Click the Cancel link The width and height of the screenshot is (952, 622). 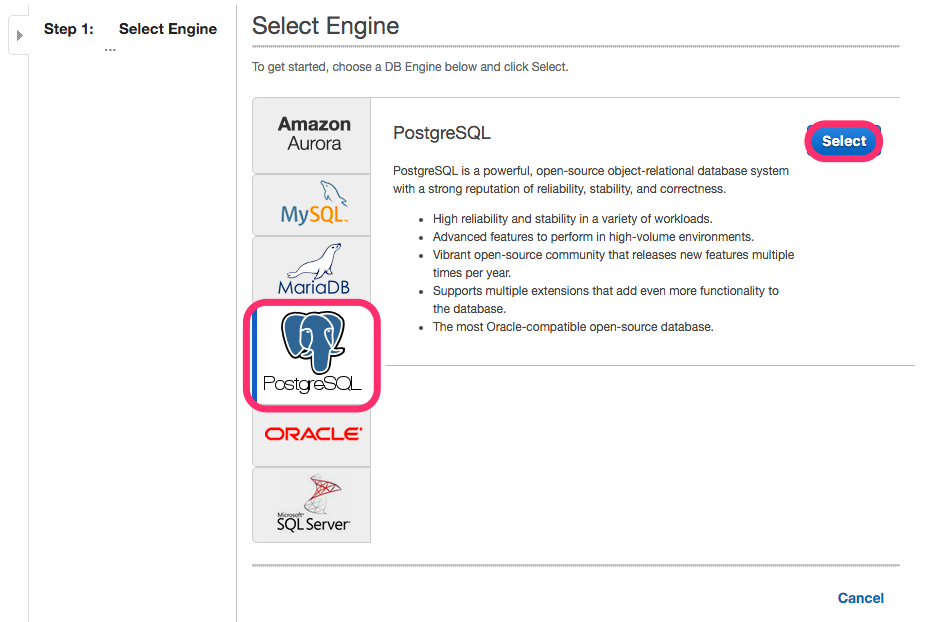[x=860, y=598]
